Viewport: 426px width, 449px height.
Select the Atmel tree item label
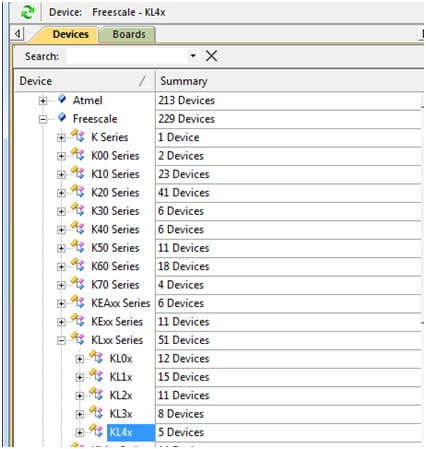(x=87, y=100)
